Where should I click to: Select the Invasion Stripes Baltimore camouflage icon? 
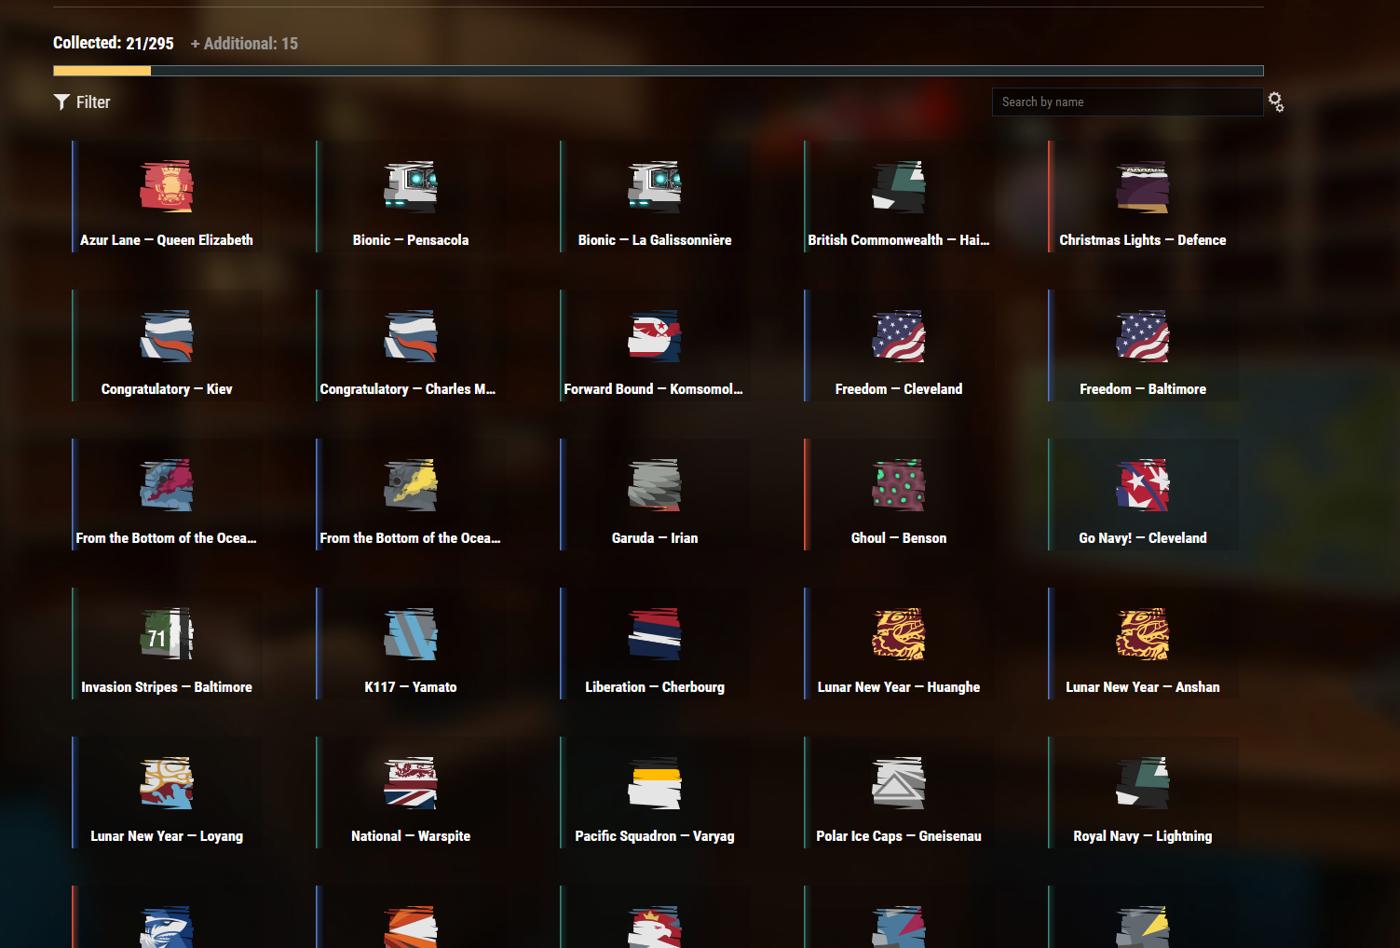(x=166, y=633)
